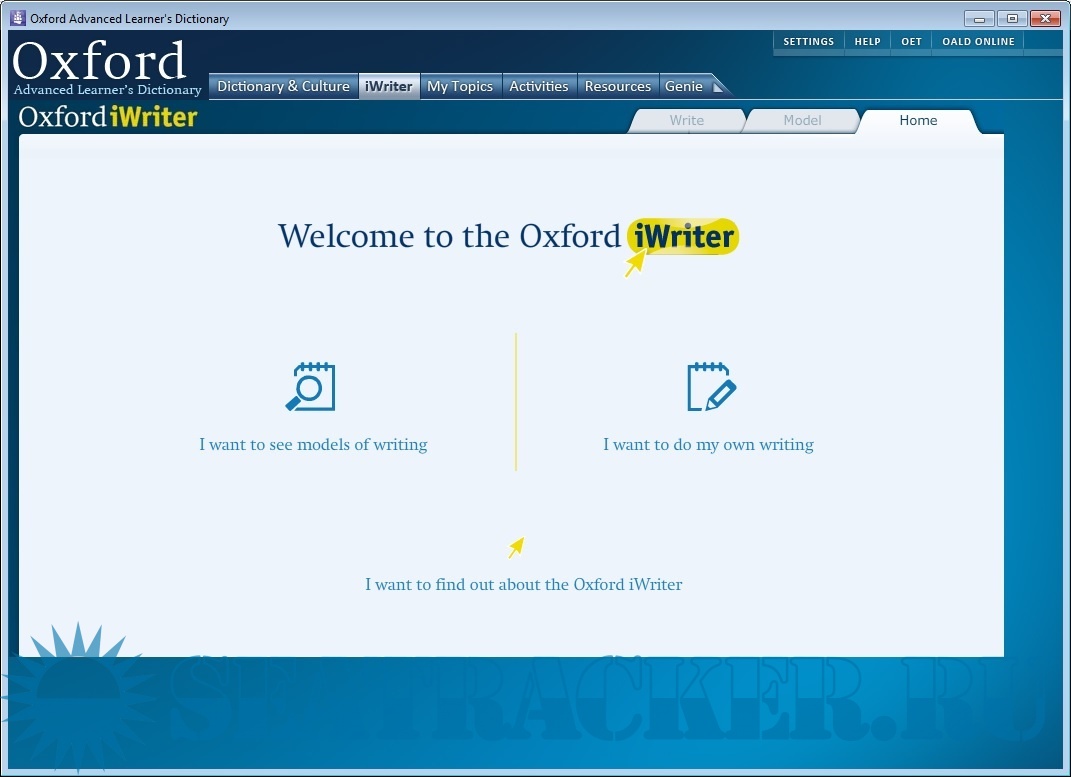1071x777 pixels.
Task: Open the Model tab
Action: (802, 120)
